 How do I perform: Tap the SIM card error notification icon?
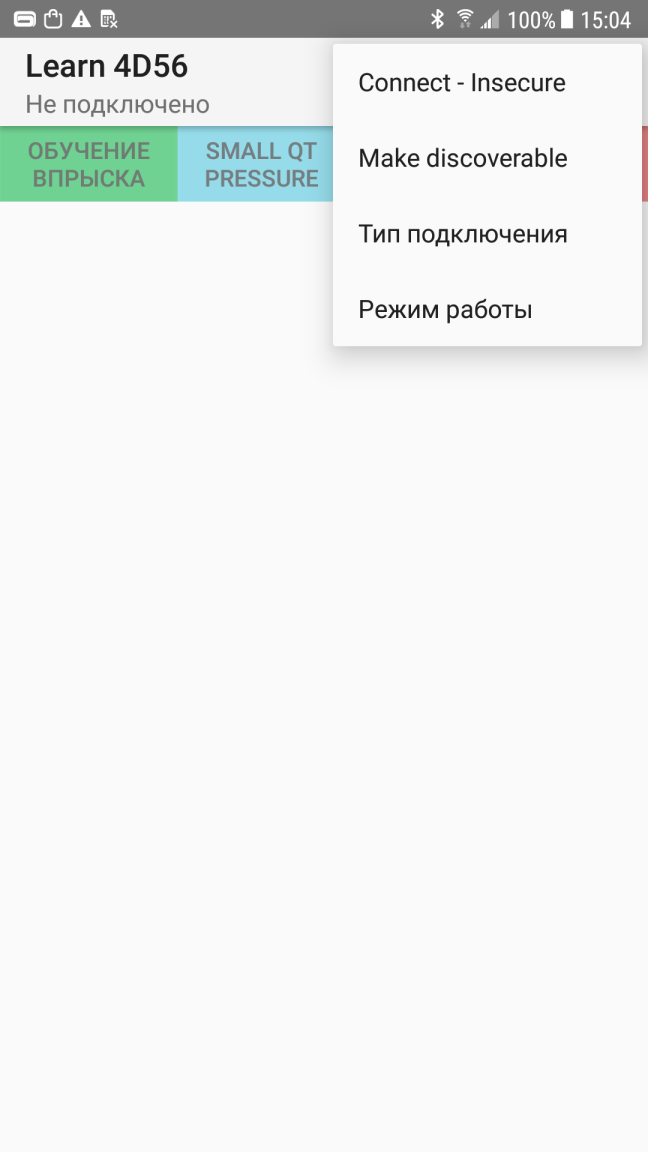coord(109,20)
